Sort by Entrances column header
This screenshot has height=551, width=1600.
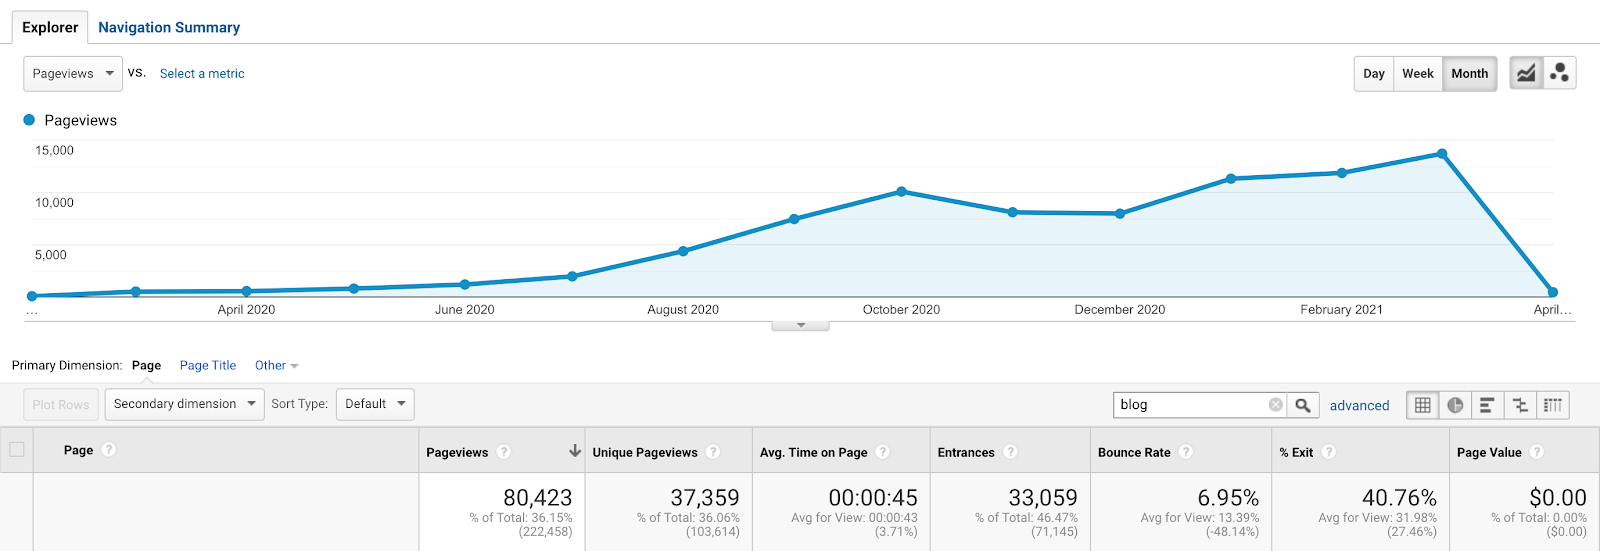pos(966,452)
